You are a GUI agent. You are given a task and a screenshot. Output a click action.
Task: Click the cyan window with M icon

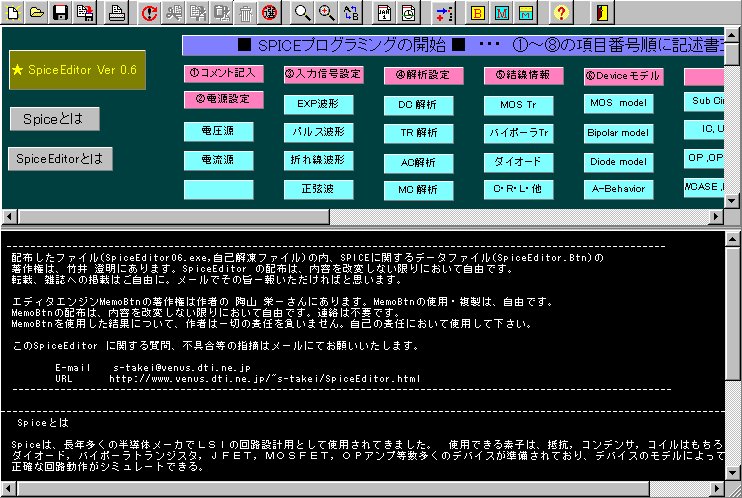click(x=526, y=13)
